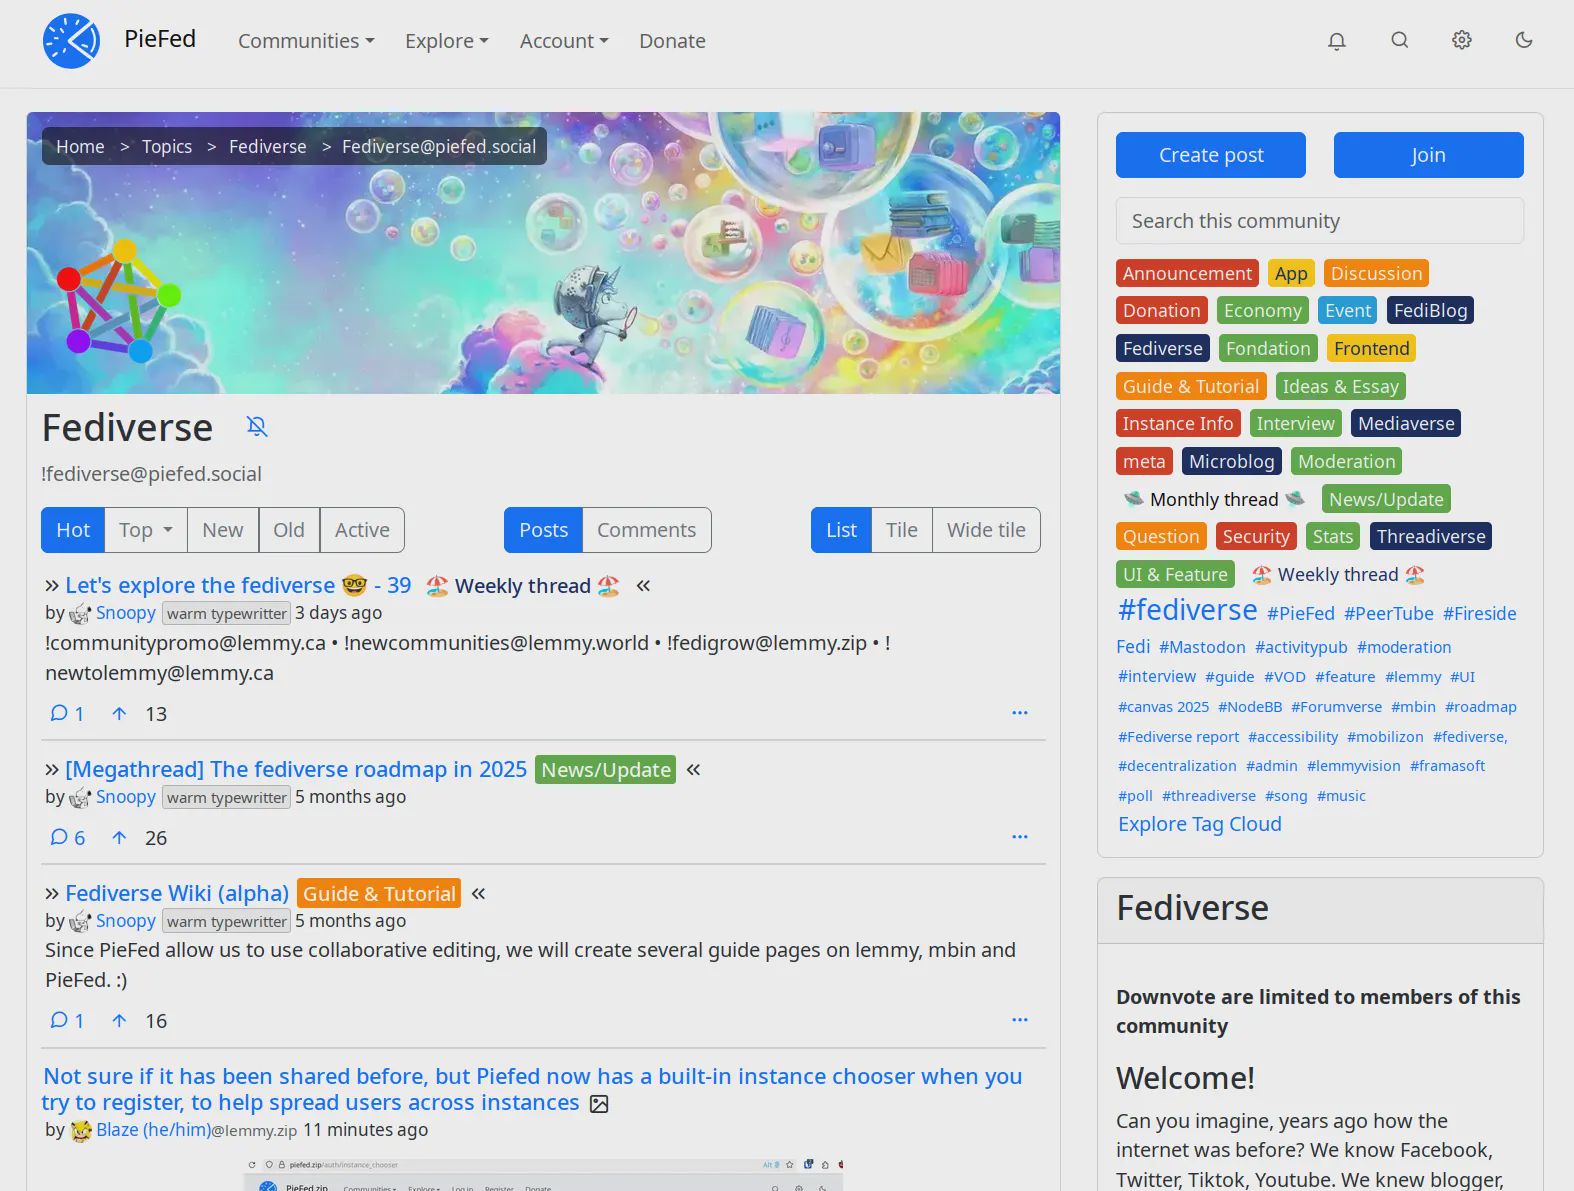
Task: Focus the Search this community field
Action: pos(1319,221)
